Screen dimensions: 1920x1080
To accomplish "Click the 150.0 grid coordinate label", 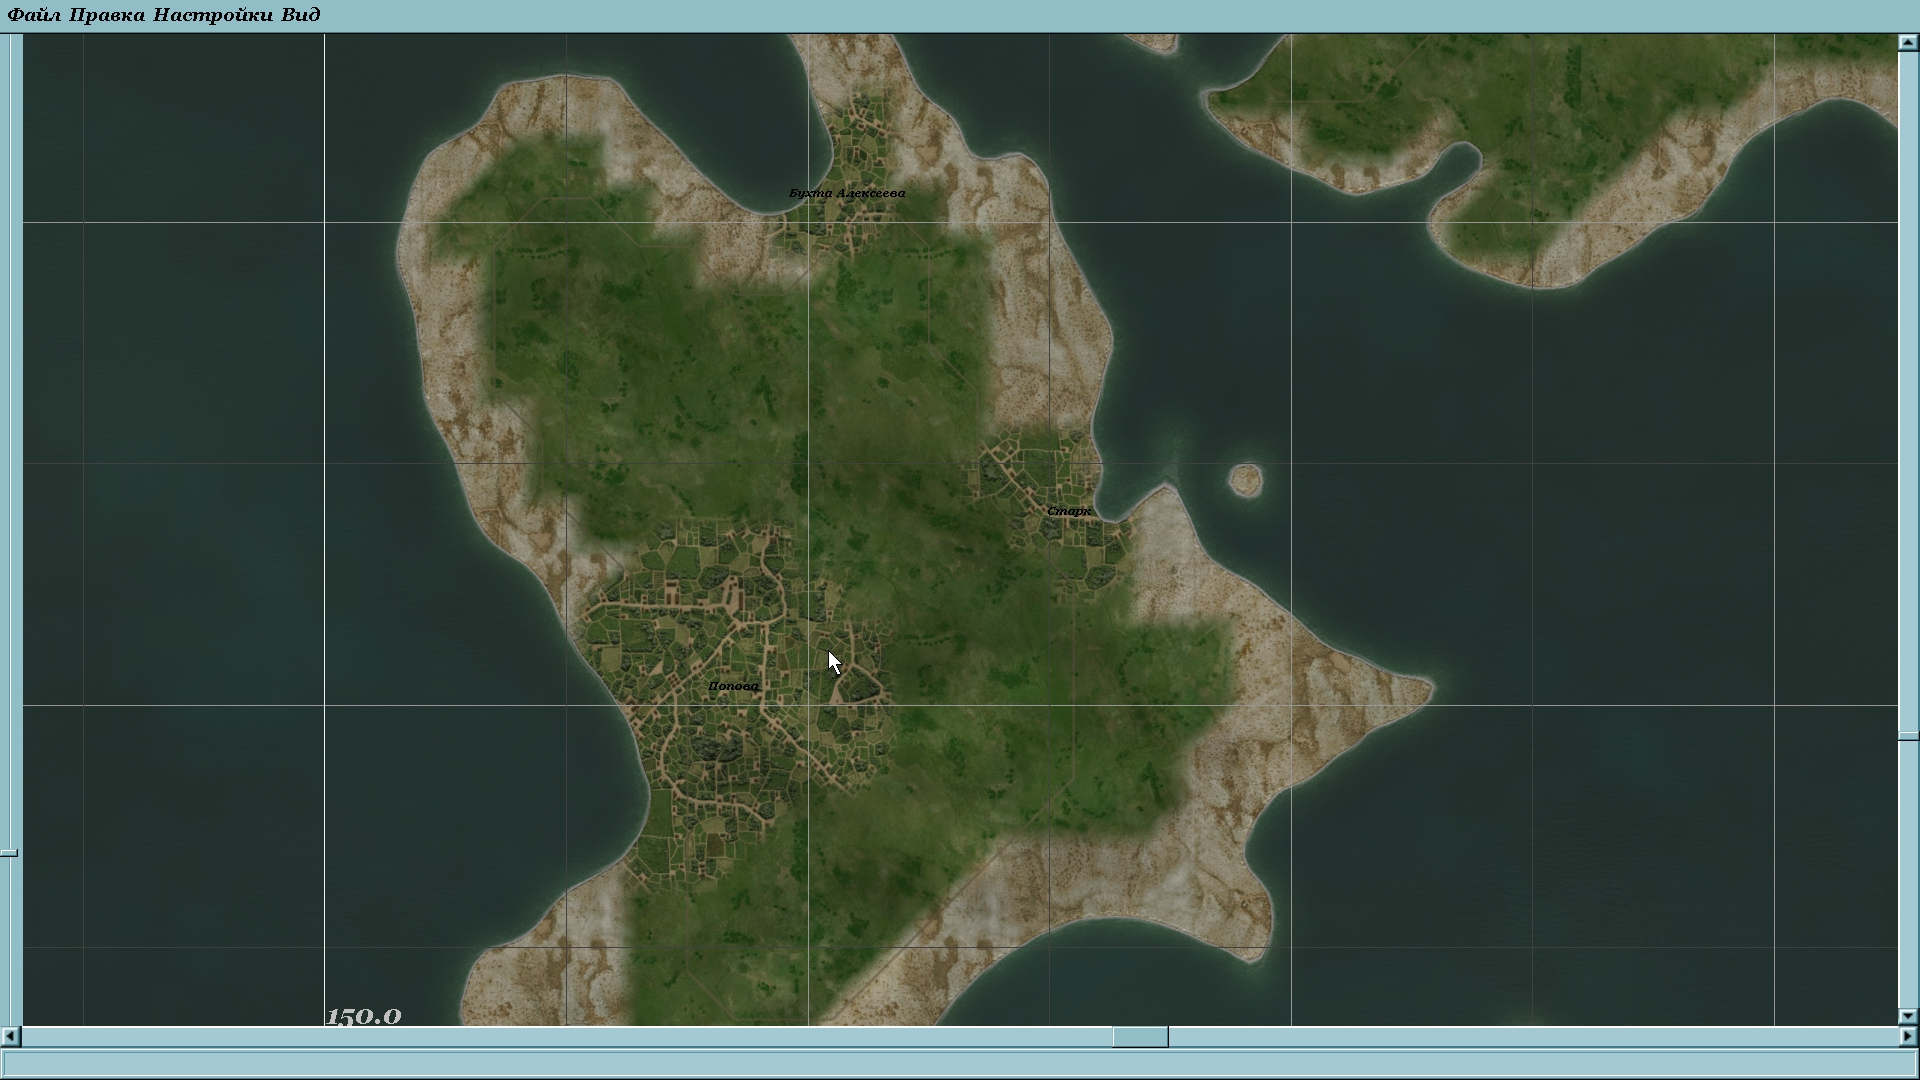I will [x=363, y=1017].
